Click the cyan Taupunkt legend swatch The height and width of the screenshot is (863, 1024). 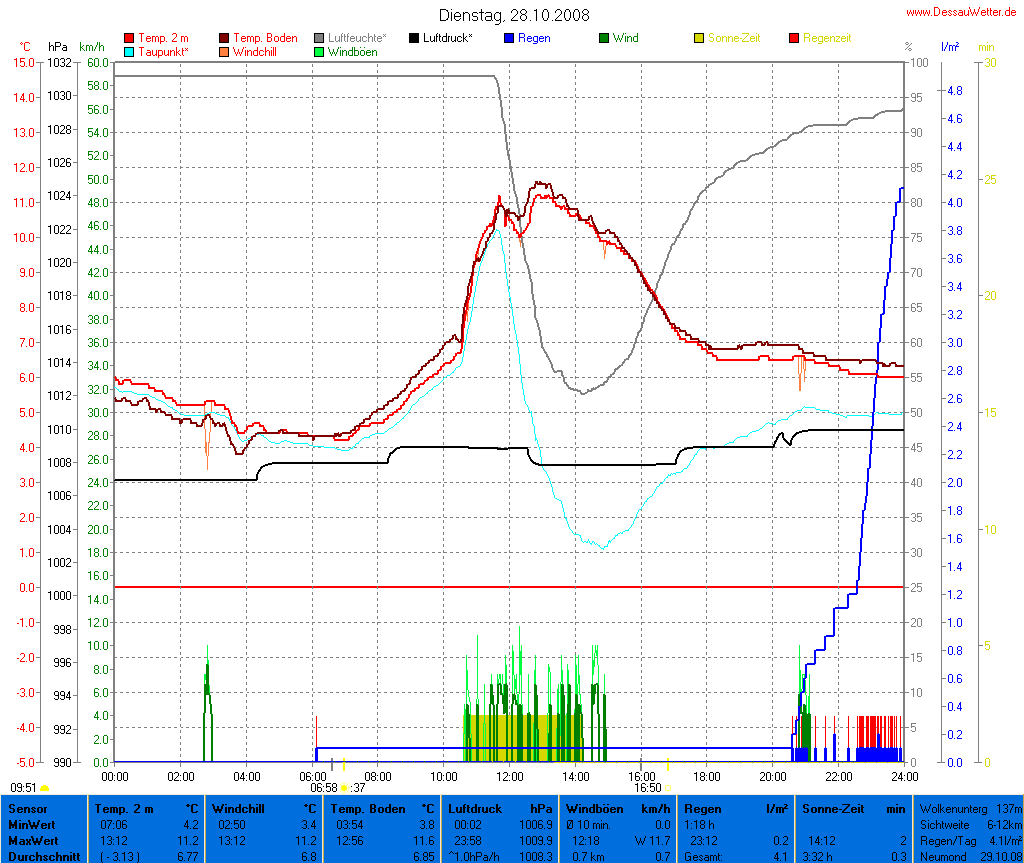[128, 51]
